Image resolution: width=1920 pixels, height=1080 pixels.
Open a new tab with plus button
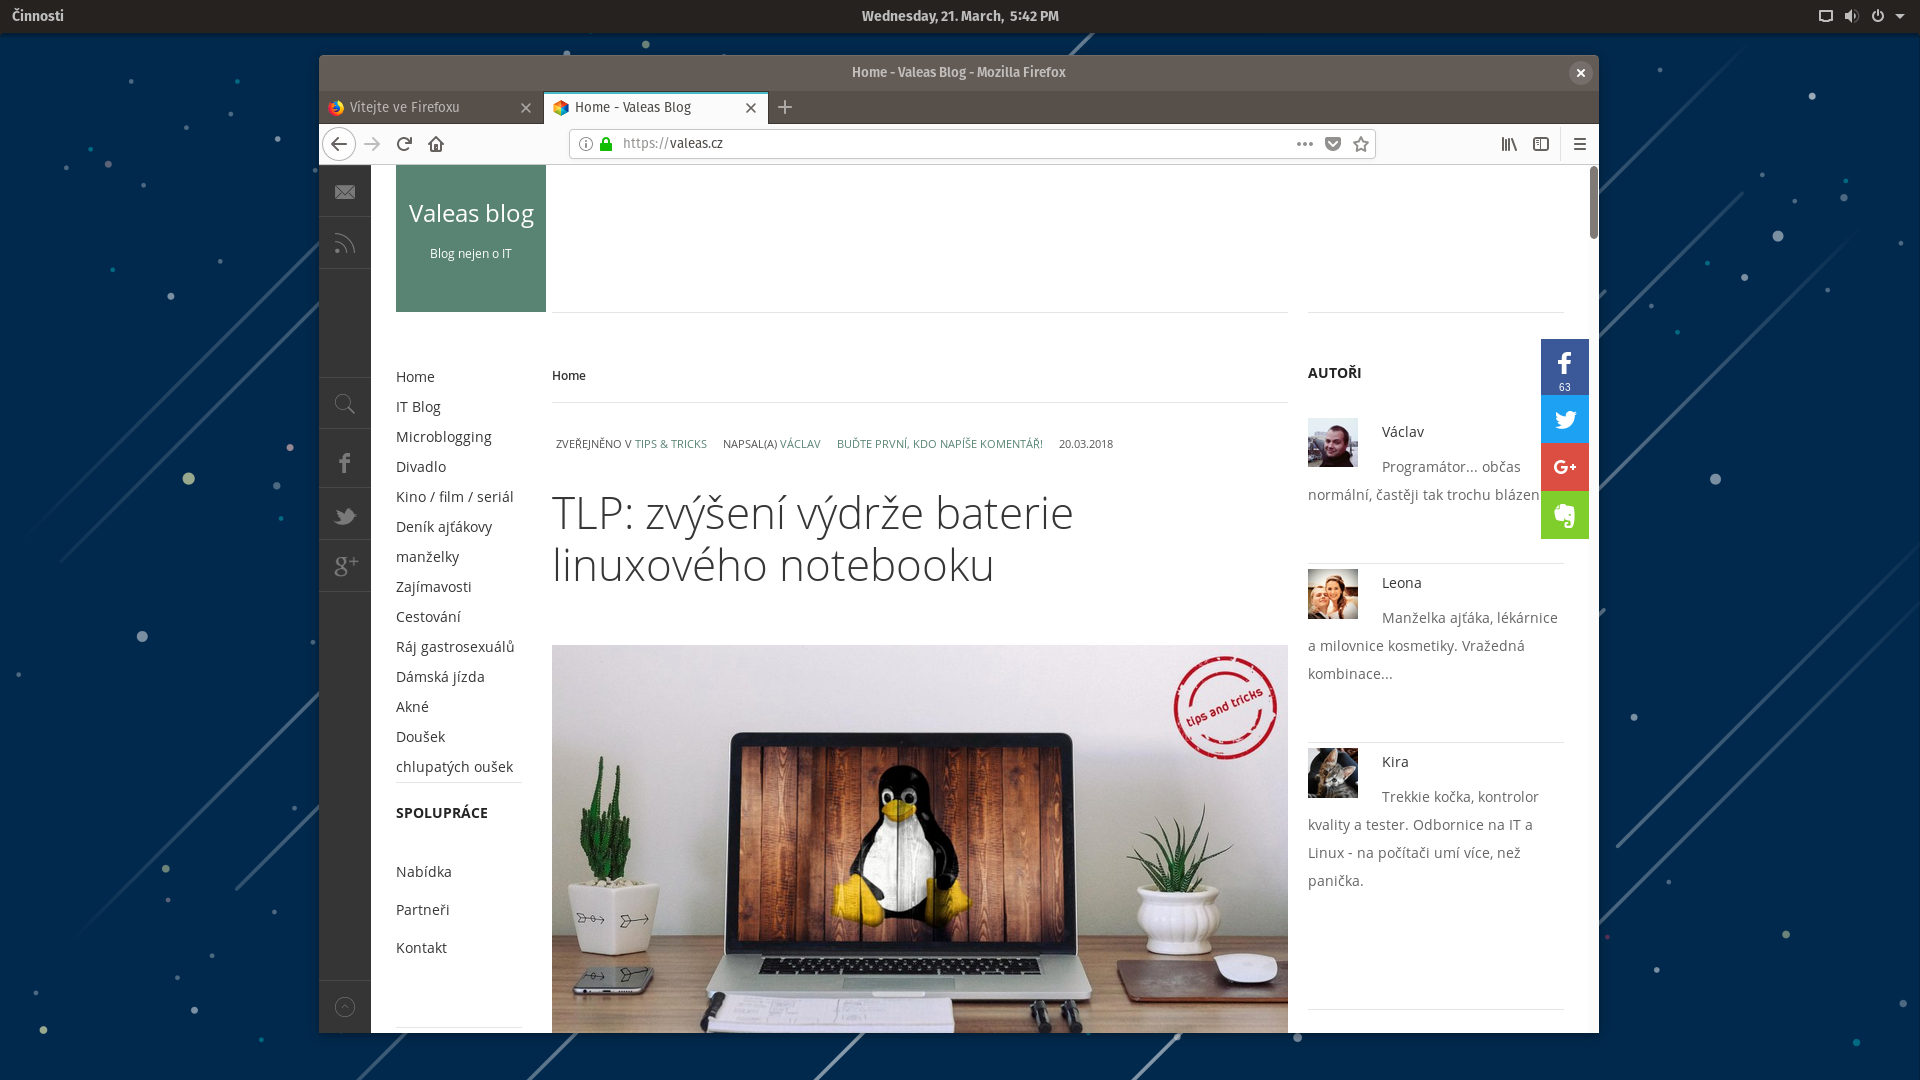(x=785, y=107)
